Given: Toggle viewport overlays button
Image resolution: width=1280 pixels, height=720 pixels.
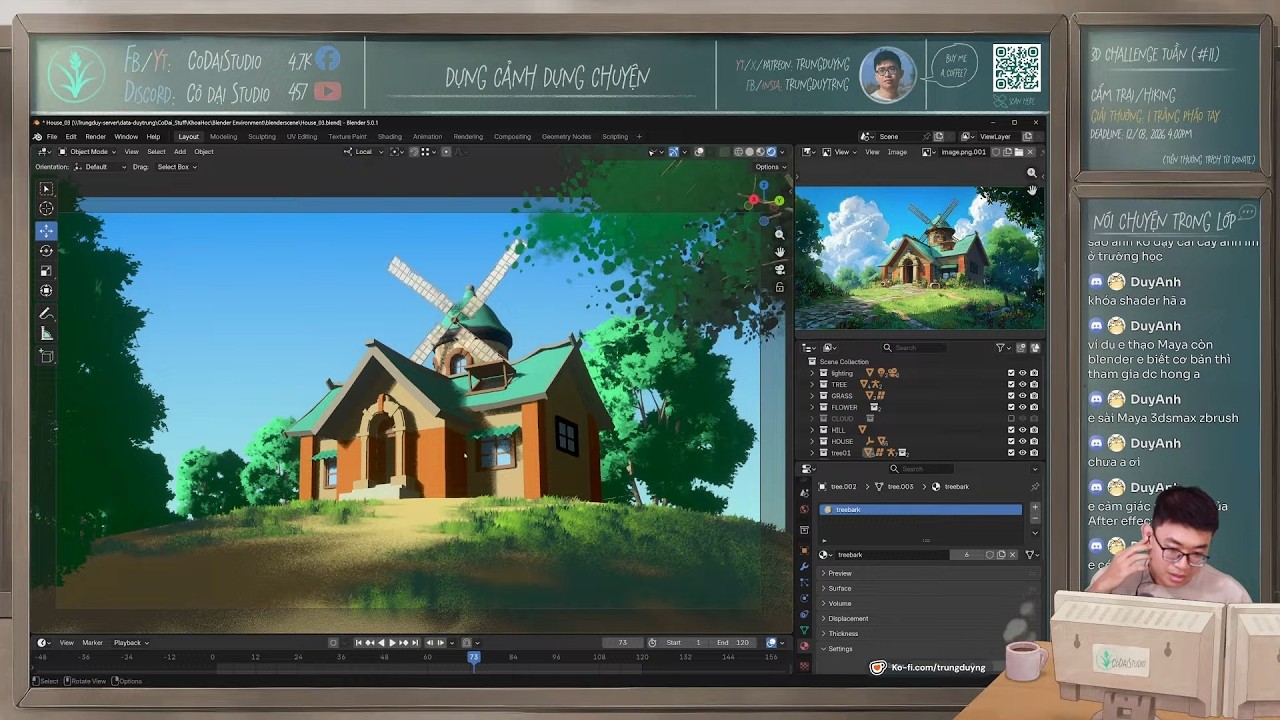Looking at the screenshot, I should [699, 152].
